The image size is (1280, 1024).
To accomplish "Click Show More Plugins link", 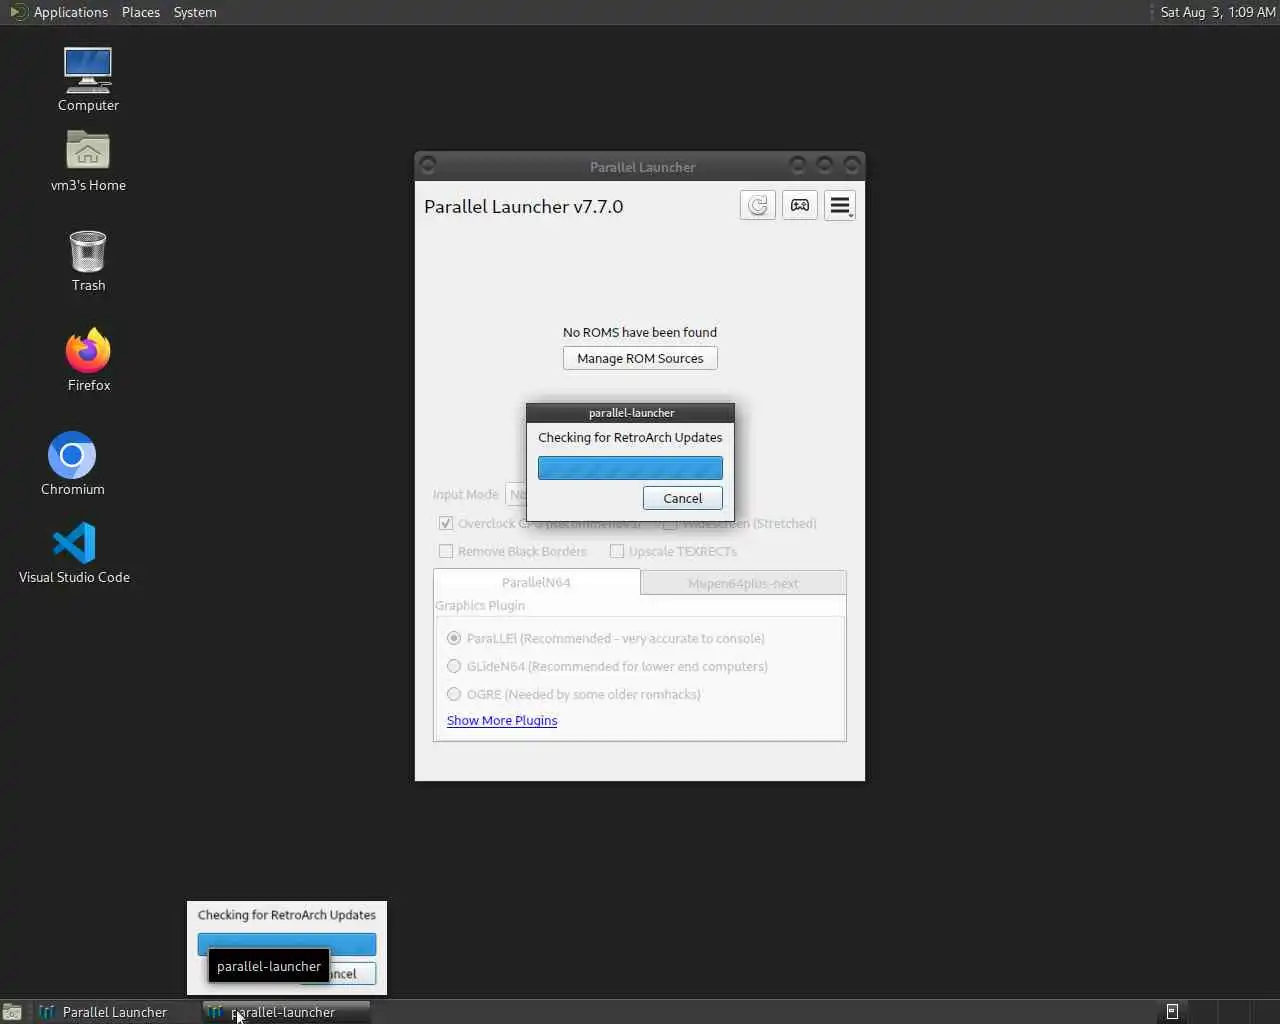I will point(502,720).
